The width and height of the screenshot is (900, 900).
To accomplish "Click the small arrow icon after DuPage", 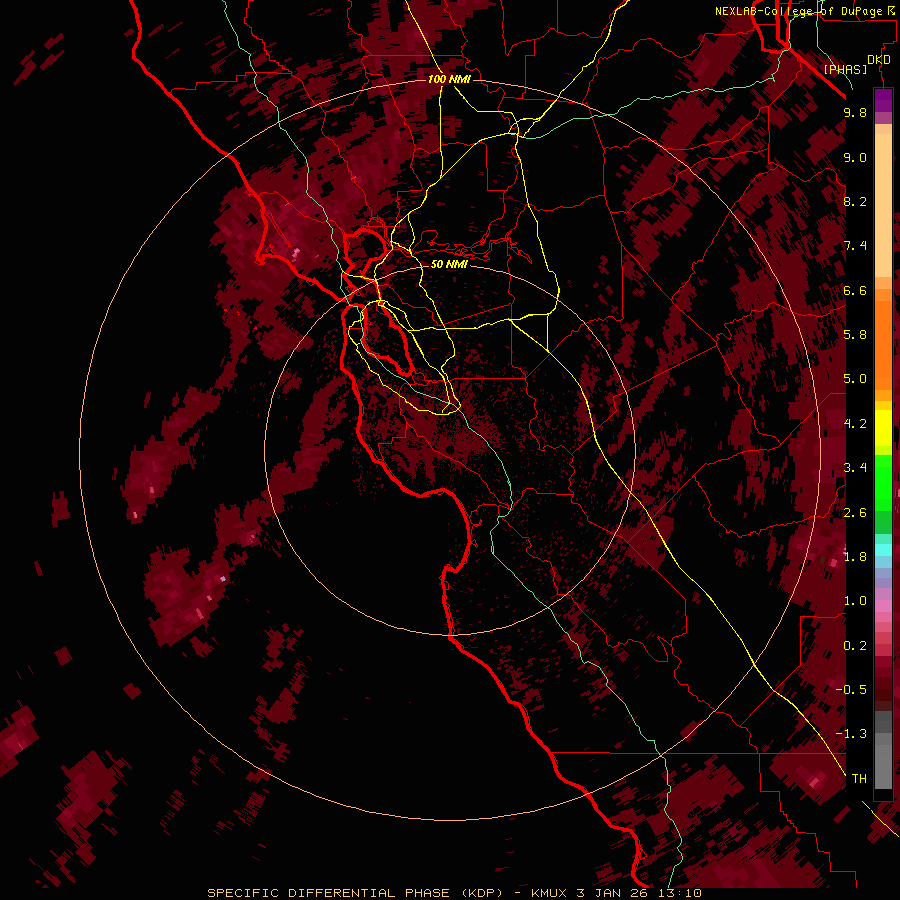I will (891, 10).
